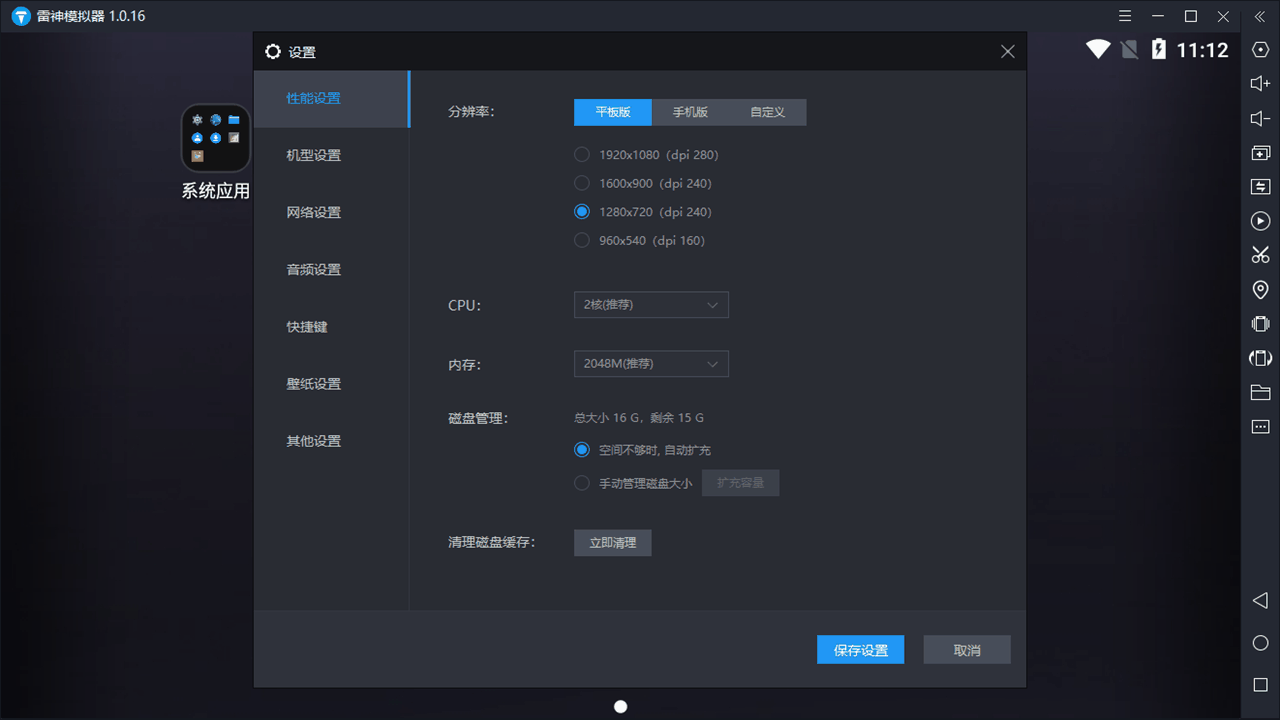Rotate the emulator screen via sidebar icon
The image size is (1280, 720).
pos(1260,357)
